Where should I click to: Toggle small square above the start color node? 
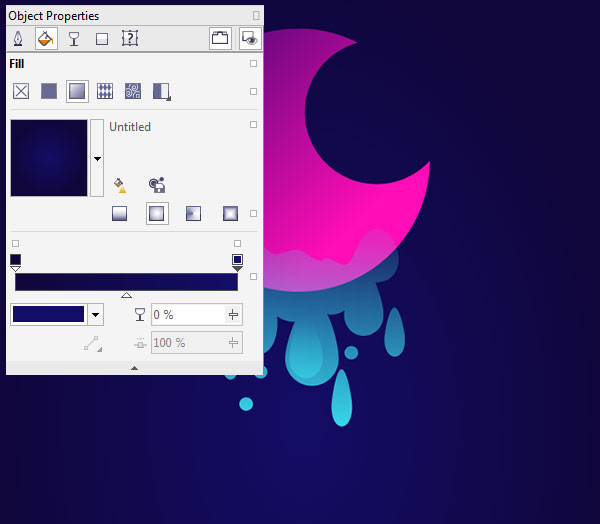(15, 243)
